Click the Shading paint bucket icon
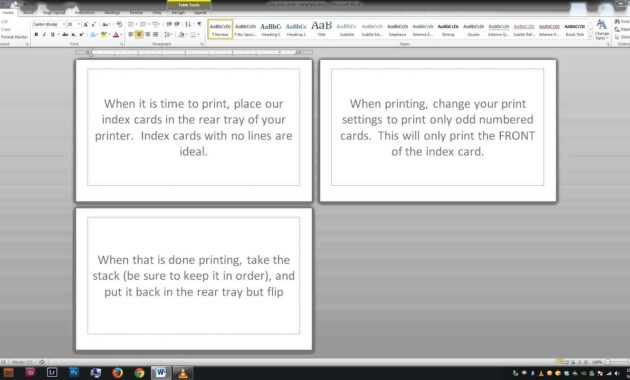The width and height of the screenshot is (630, 380). (x=181, y=35)
